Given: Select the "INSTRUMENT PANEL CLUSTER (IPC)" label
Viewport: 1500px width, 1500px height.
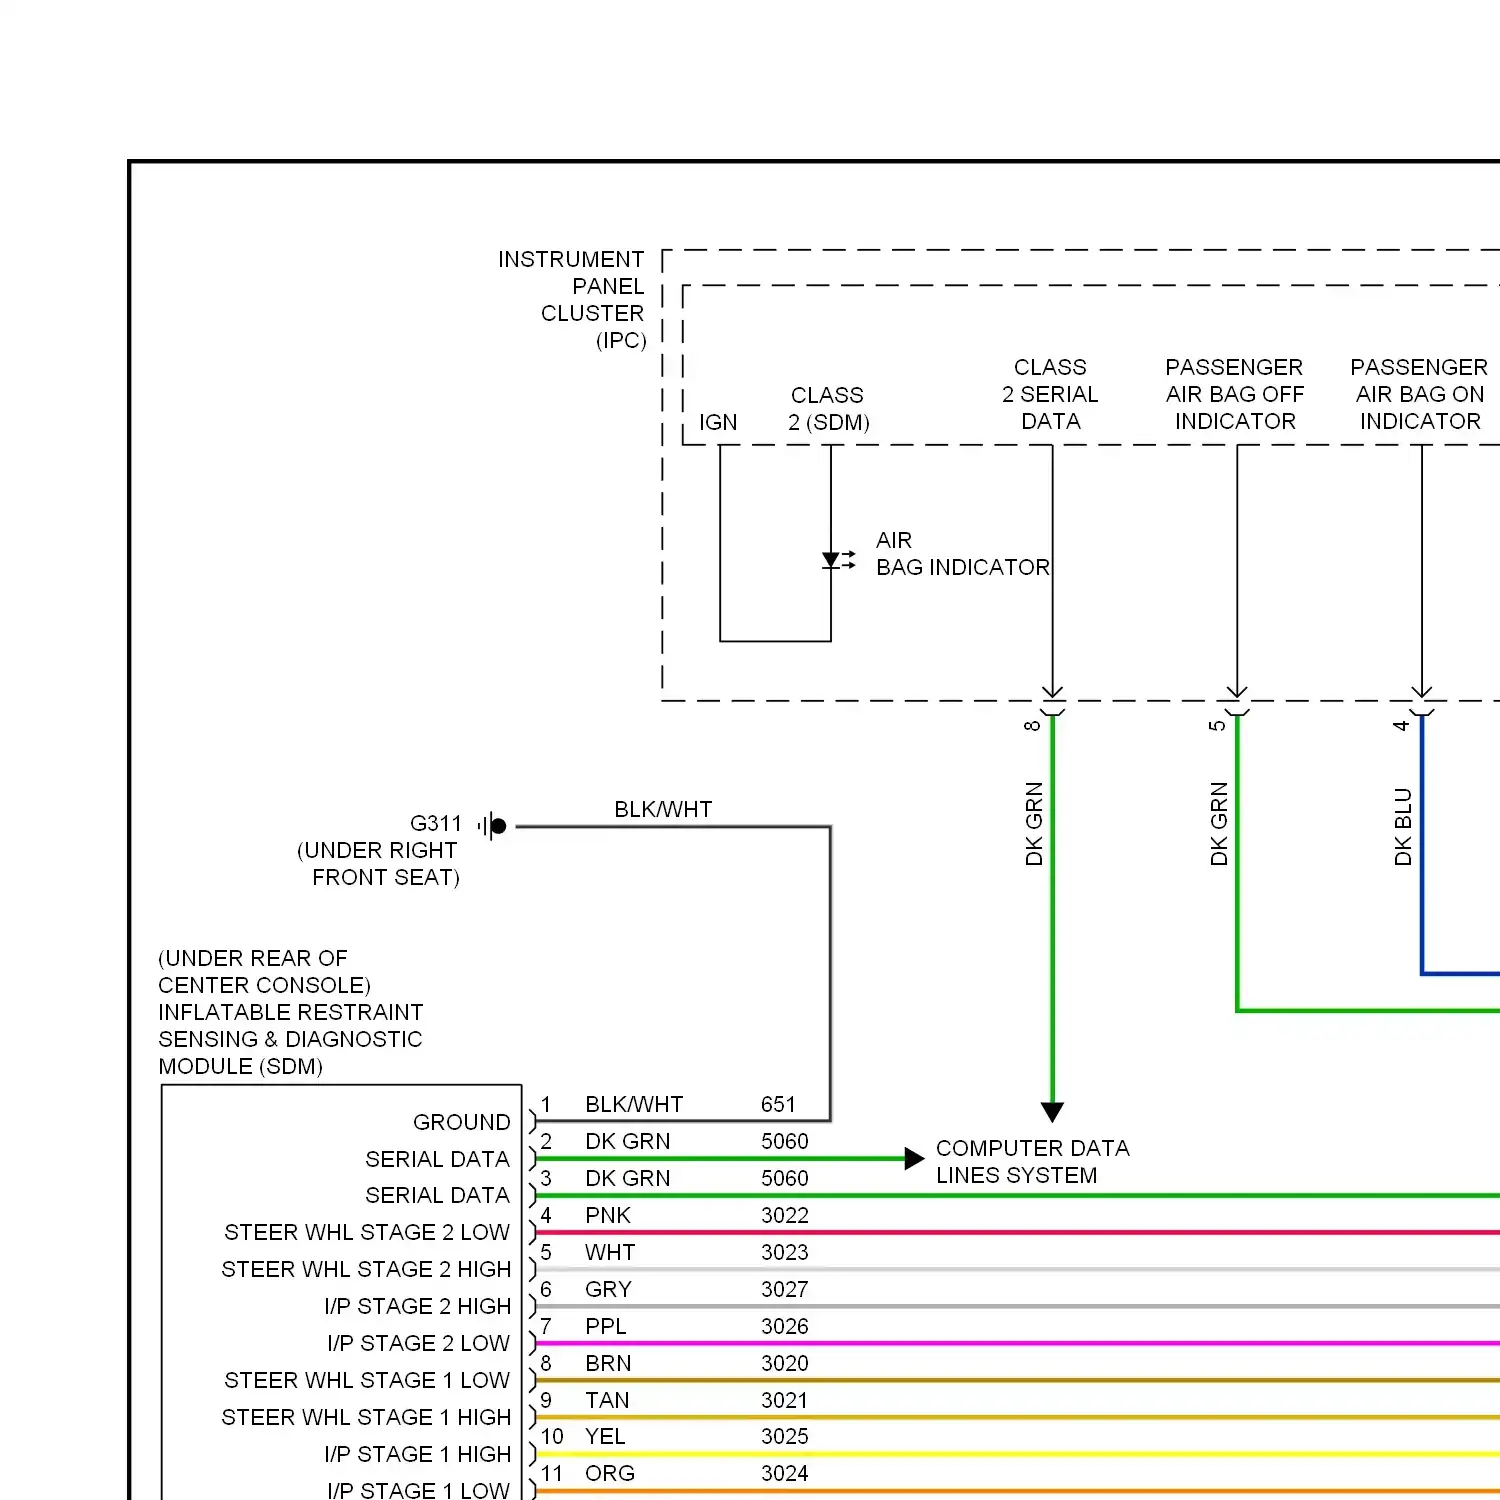Looking at the screenshot, I should [572, 300].
